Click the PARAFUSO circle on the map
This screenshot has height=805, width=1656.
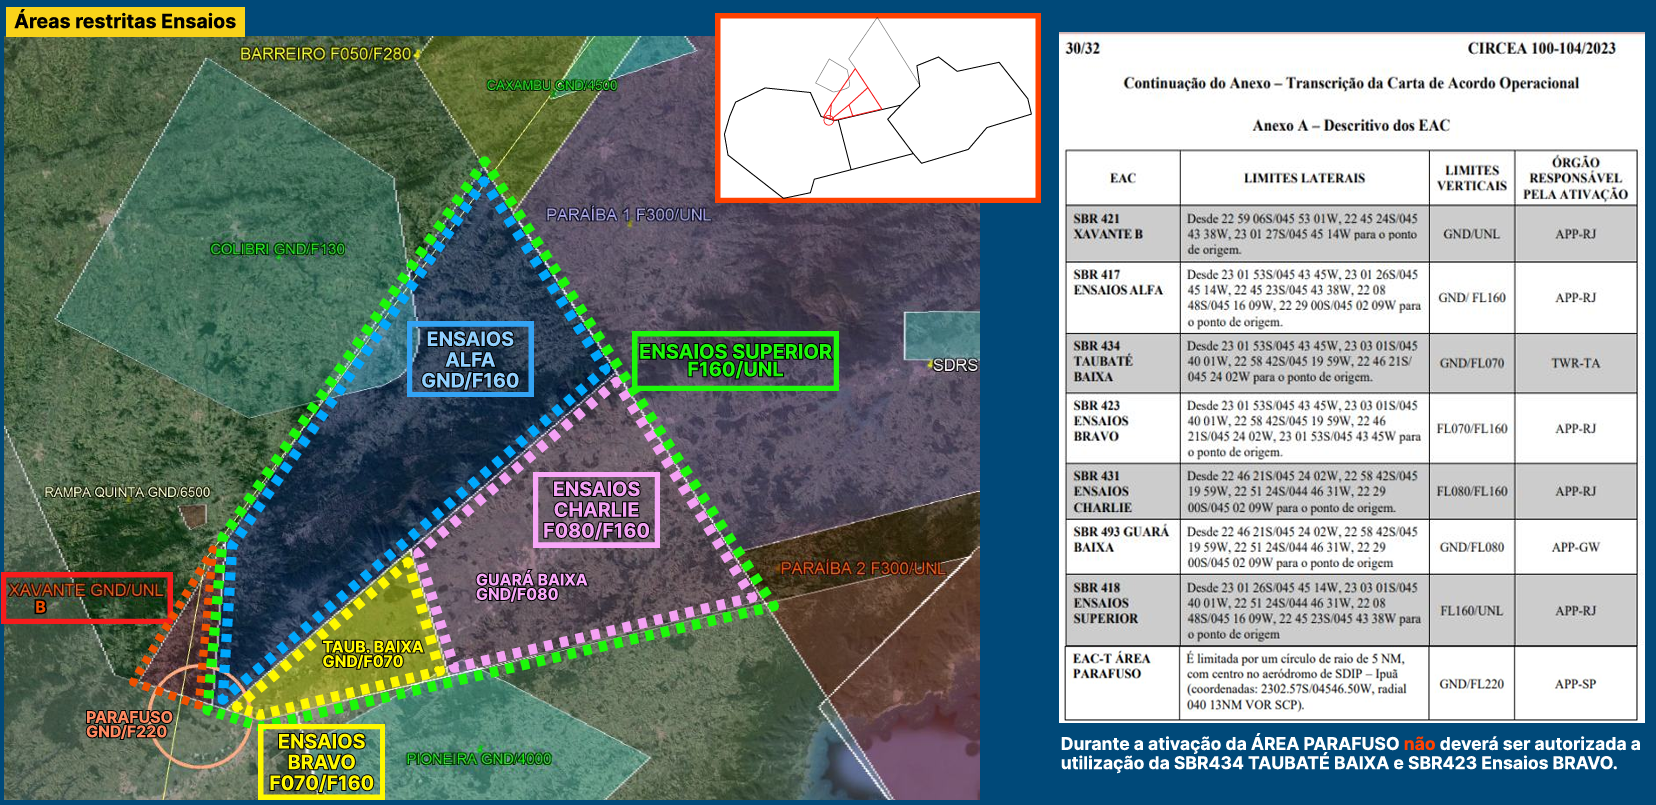(x=200, y=717)
